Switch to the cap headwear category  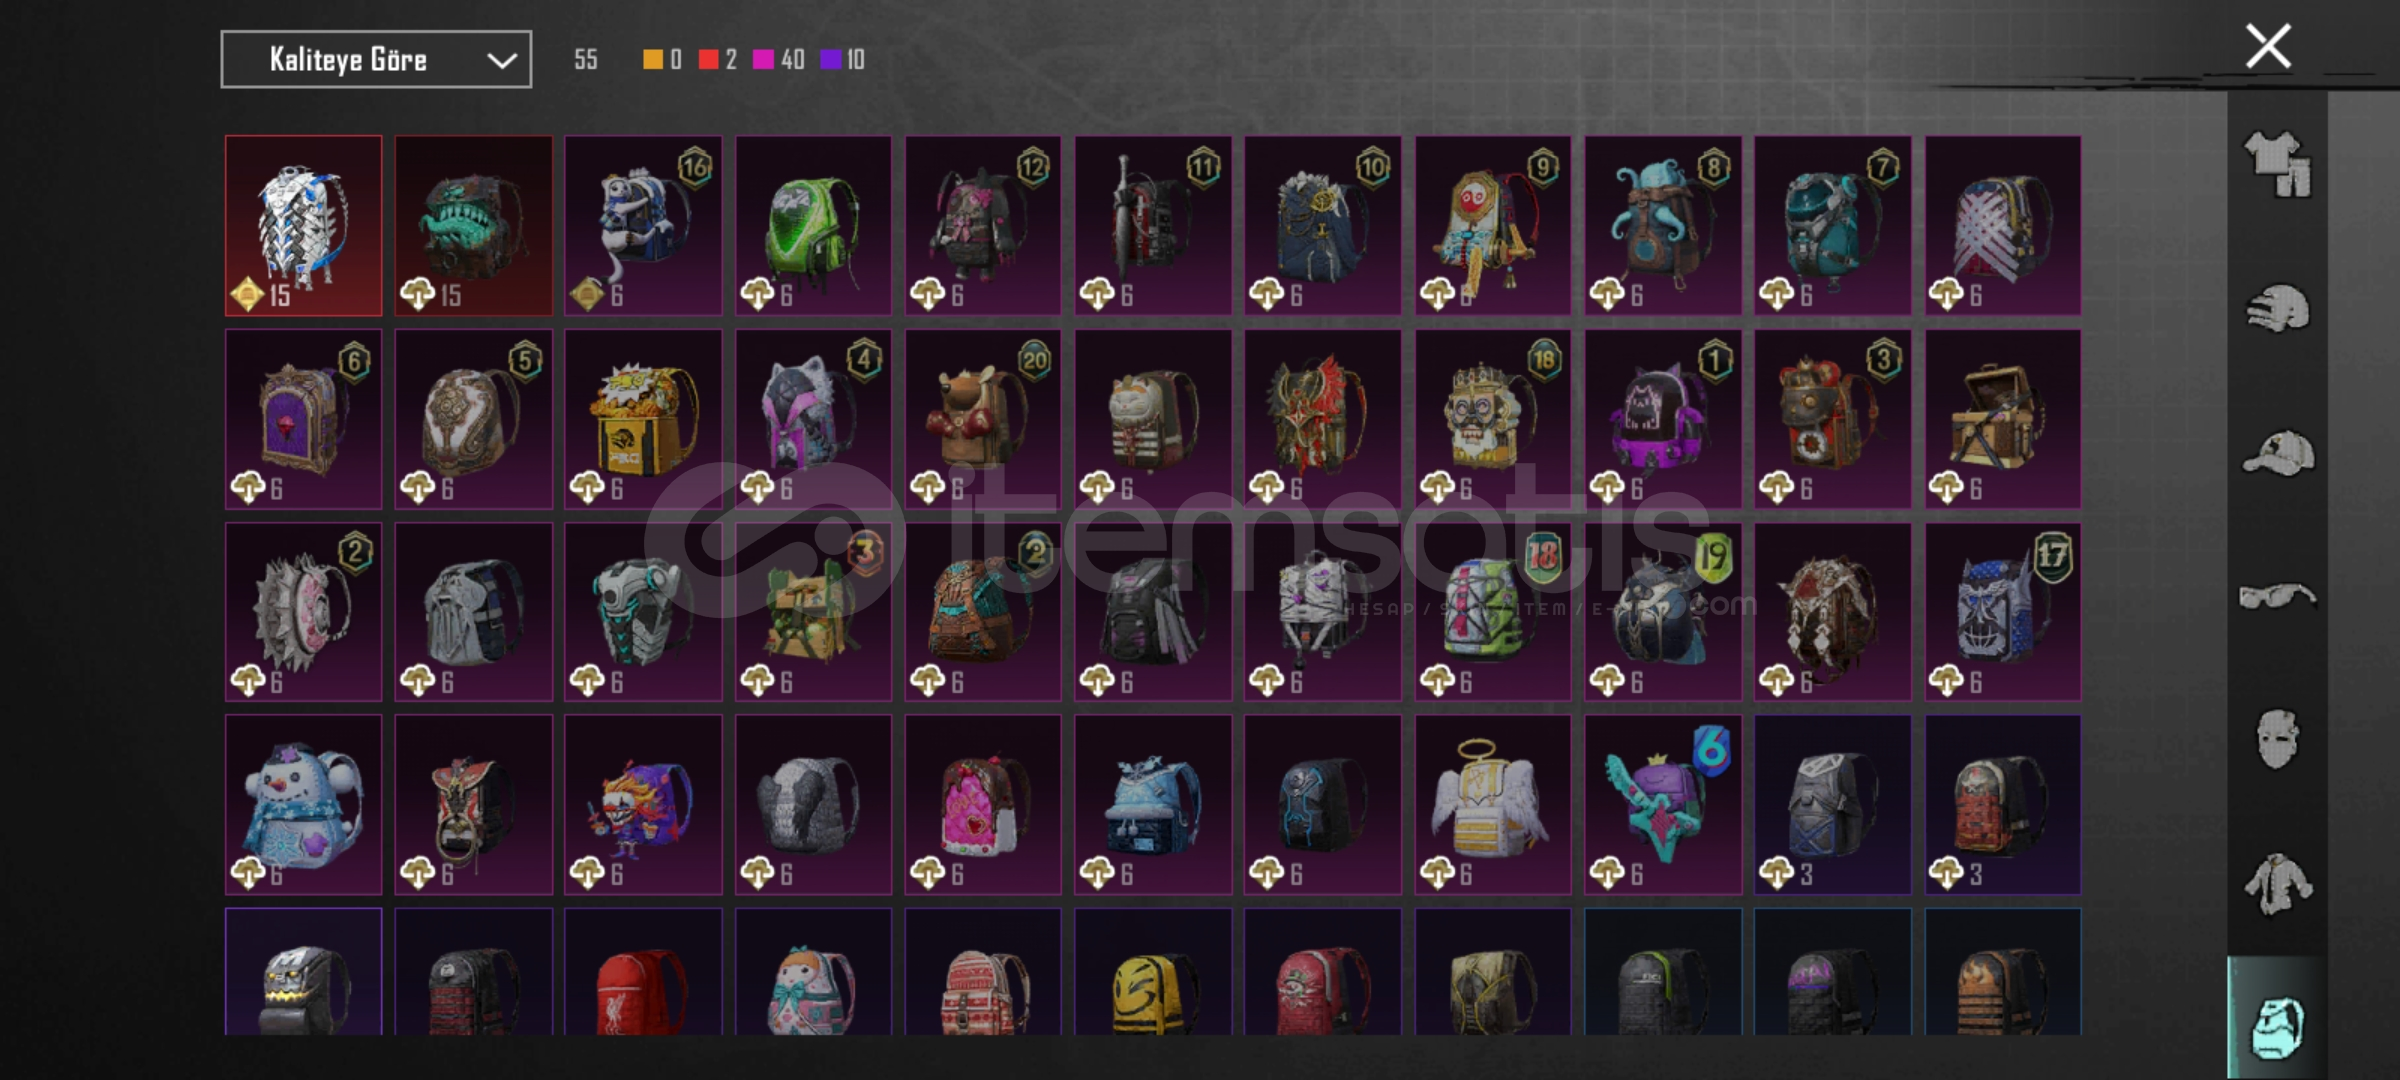2277,453
